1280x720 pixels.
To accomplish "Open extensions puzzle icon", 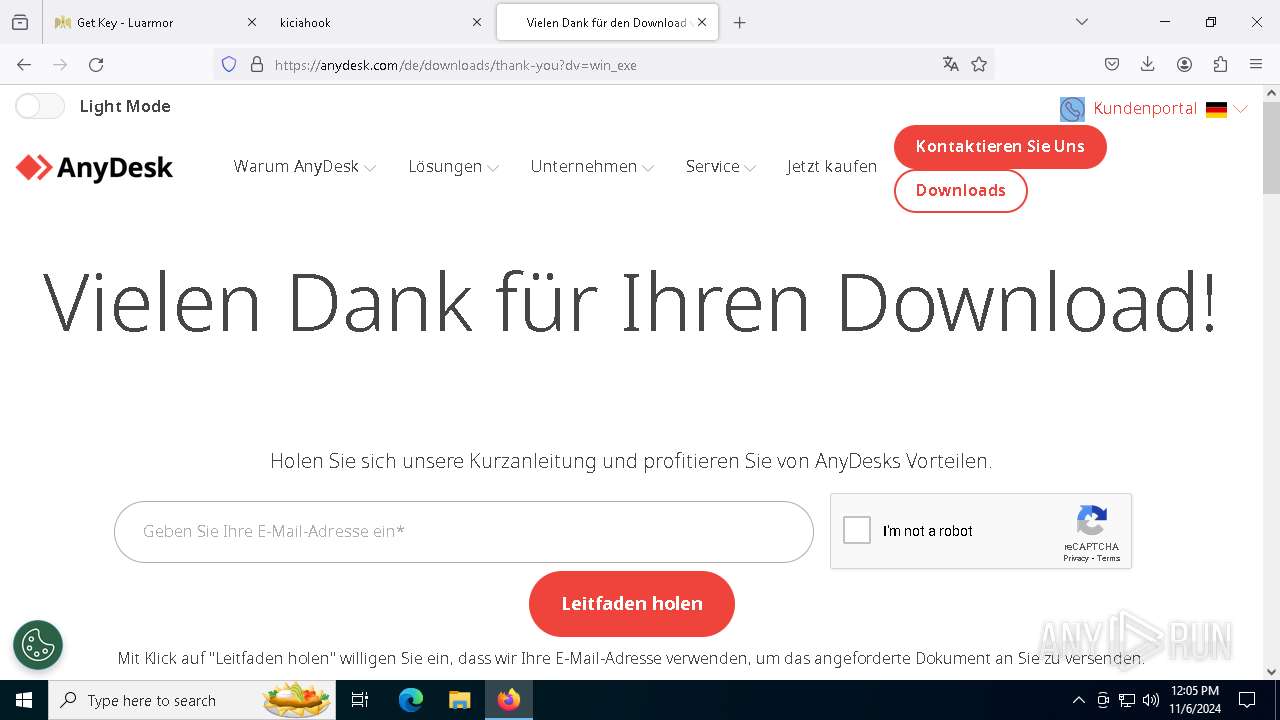I will [x=1220, y=64].
